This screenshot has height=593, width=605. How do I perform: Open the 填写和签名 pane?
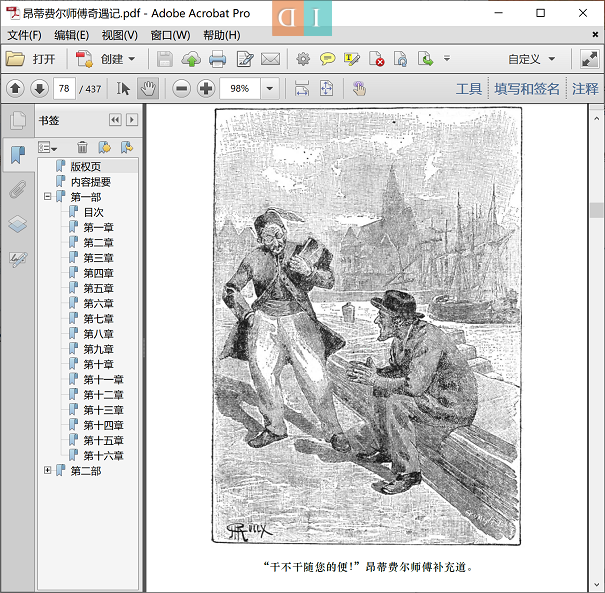(x=527, y=89)
